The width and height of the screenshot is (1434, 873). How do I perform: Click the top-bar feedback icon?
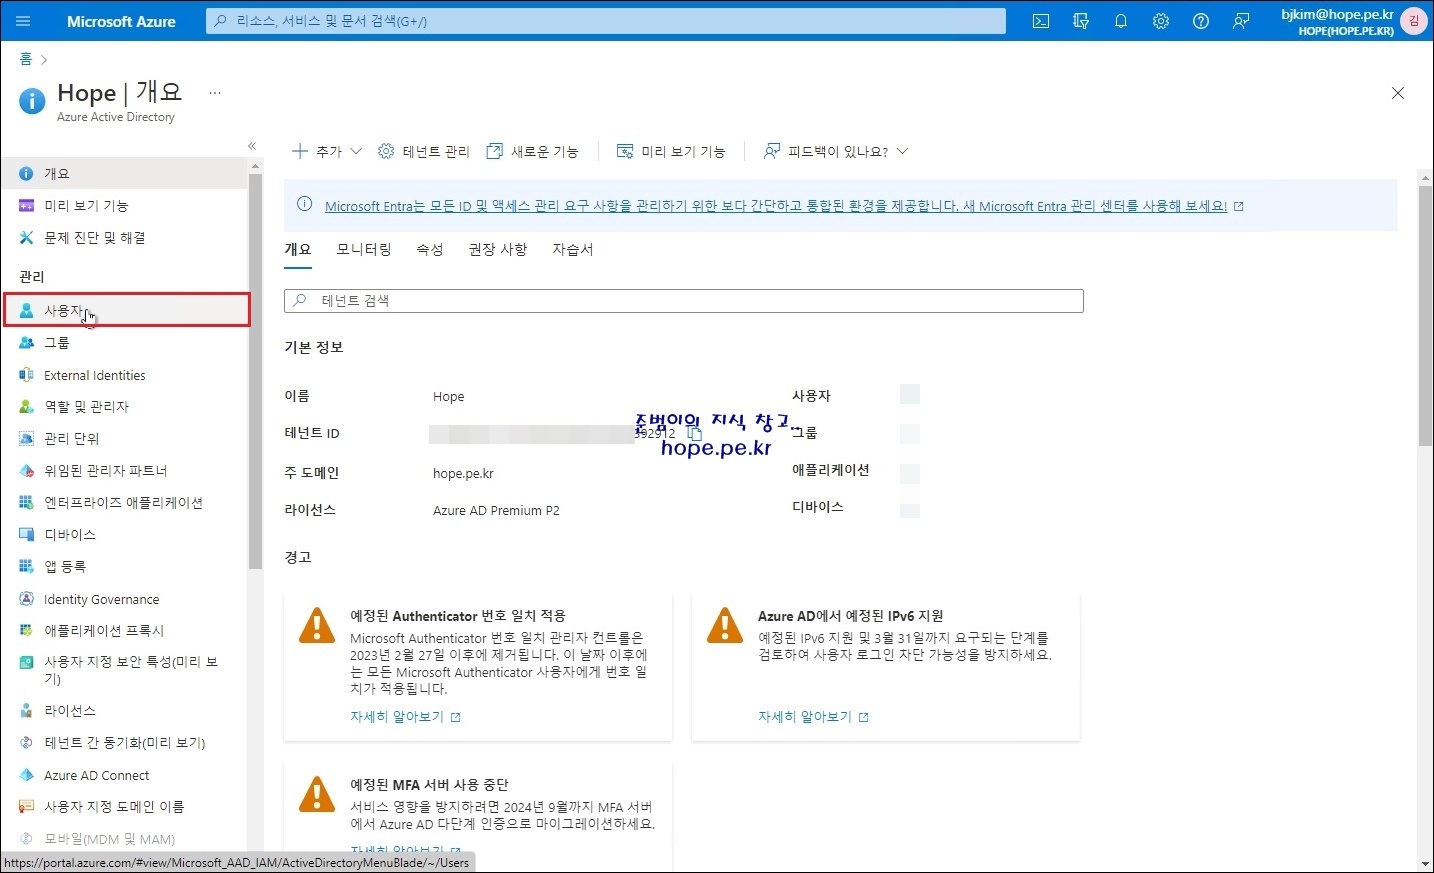[x=1241, y=21]
